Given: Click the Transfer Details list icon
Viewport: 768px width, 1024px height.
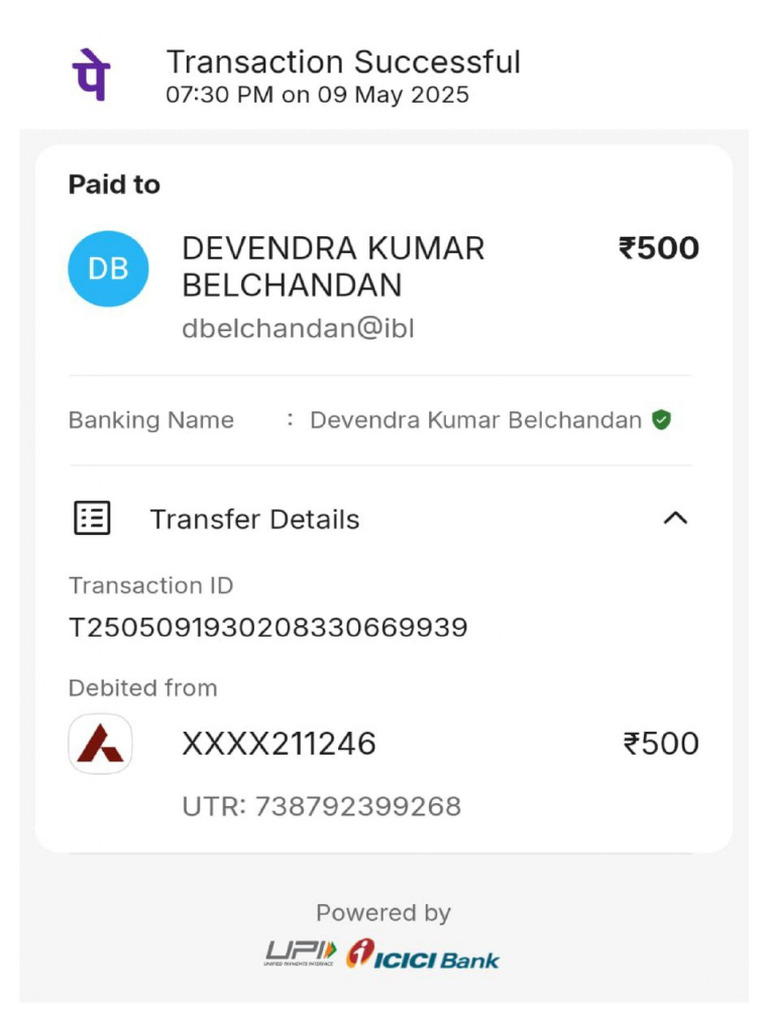Looking at the screenshot, I should (x=92, y=518).
